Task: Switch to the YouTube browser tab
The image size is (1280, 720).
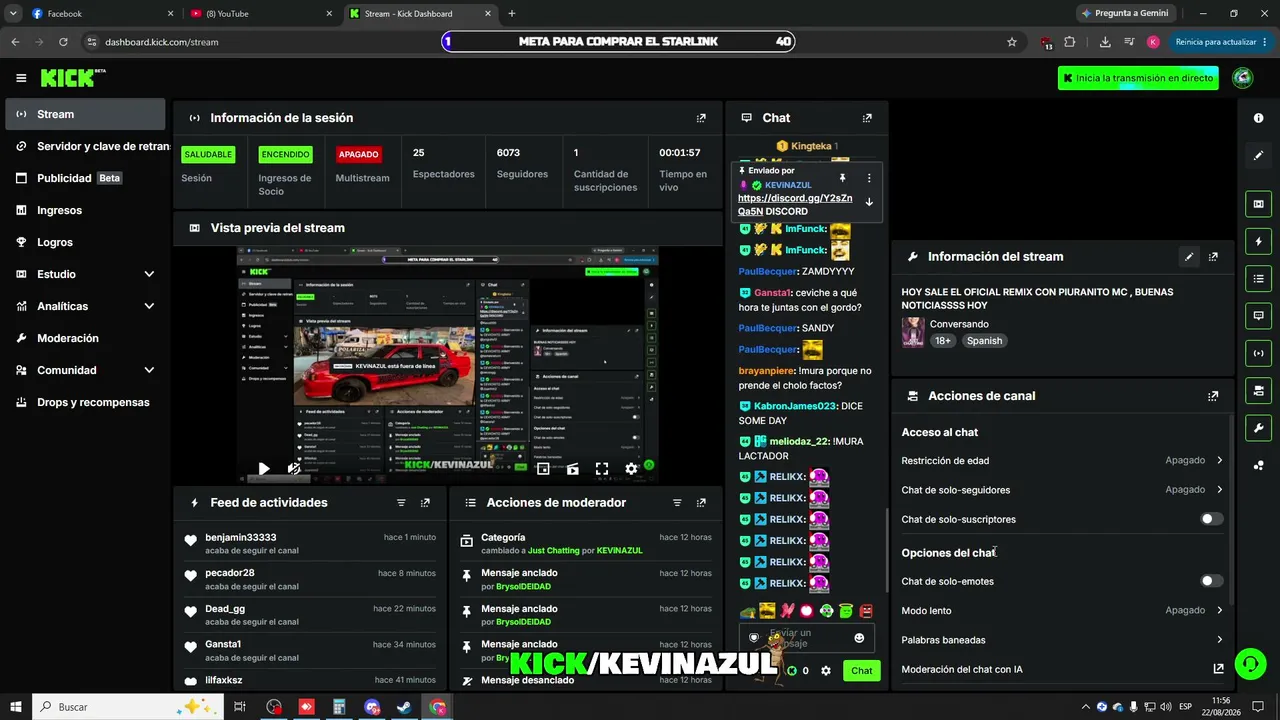Action: coord(260,14)
